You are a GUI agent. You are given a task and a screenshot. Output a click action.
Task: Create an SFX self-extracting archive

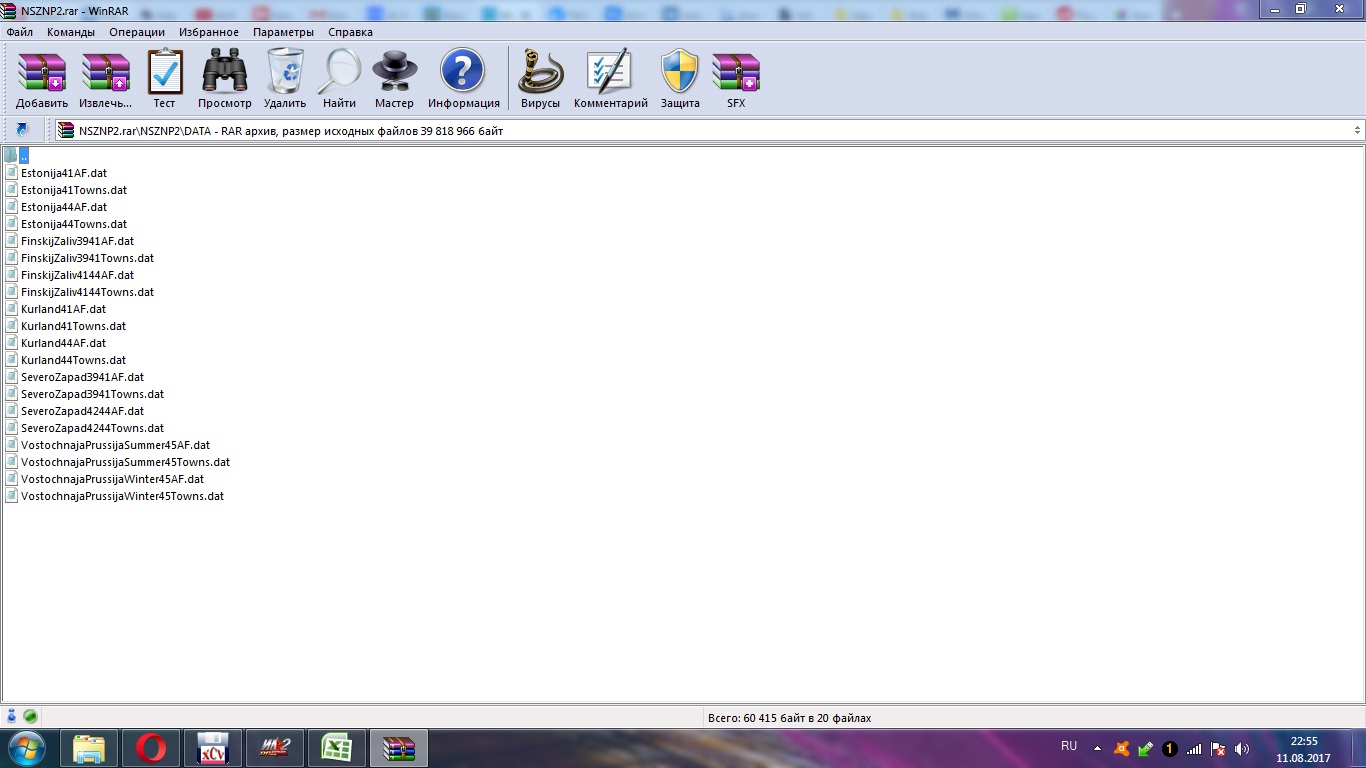coord(736,79)
